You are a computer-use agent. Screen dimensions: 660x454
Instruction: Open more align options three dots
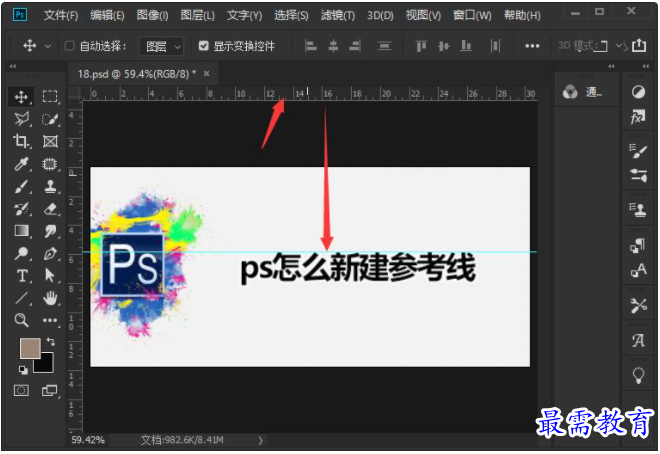532,46
